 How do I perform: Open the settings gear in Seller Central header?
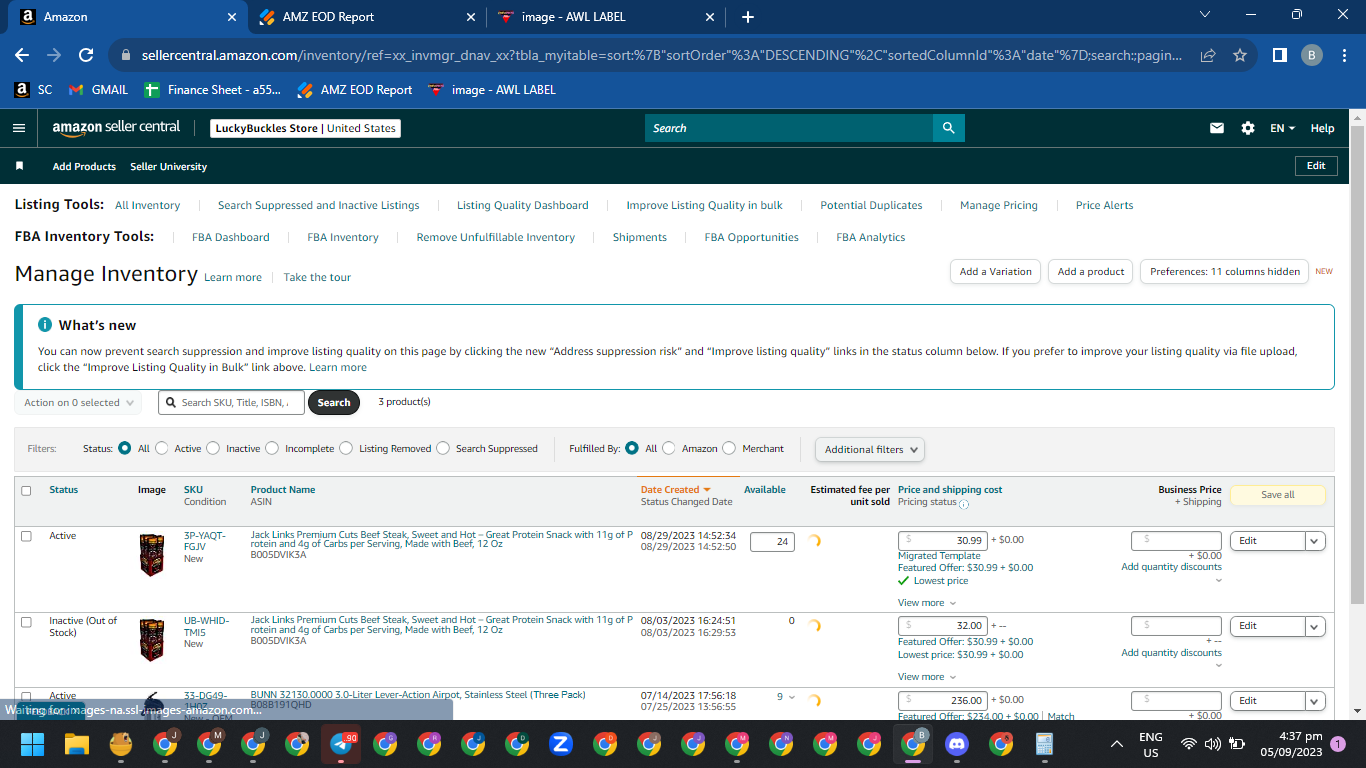click(1248, 128)
